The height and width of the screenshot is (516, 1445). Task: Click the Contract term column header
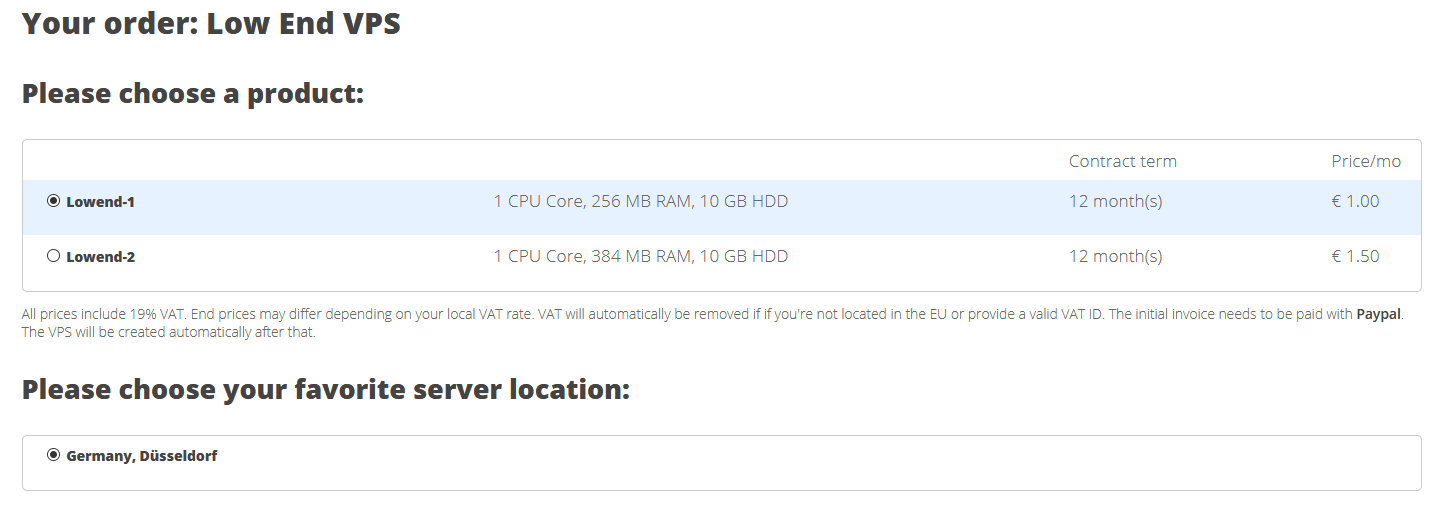point(1122,161)
